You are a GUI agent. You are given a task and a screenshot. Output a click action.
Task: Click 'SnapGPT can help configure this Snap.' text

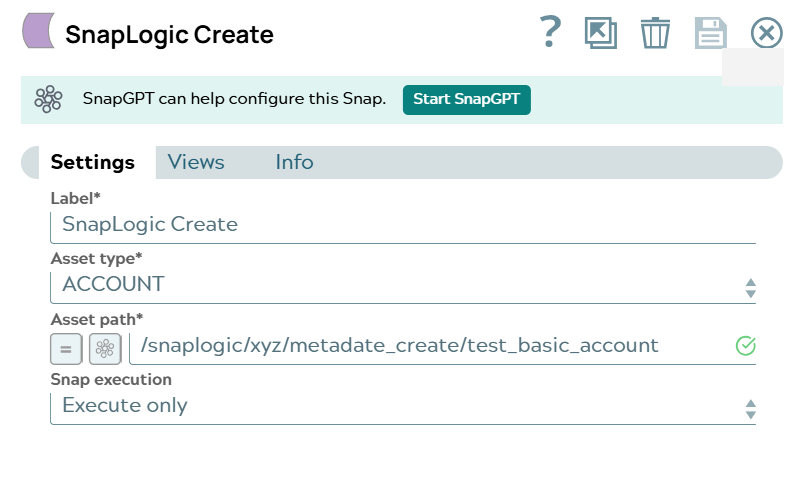click(234, 99)
